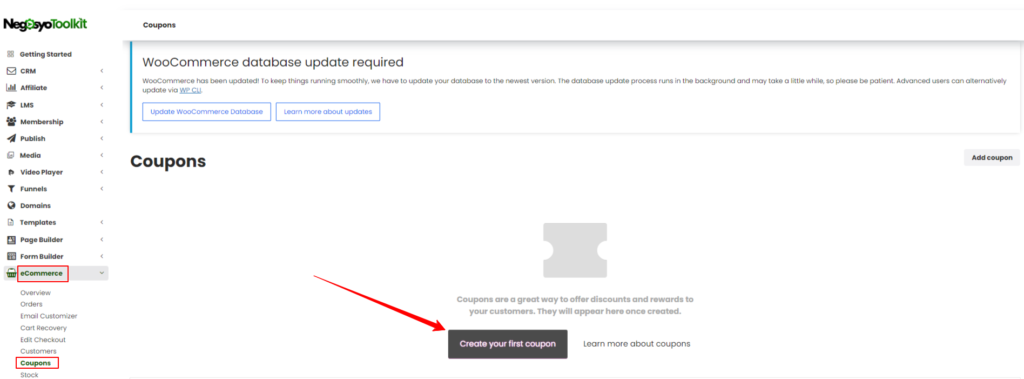The height and width of the screenshot is (379, 1024).
Task: Open the Edit Checkout submenu item
Action: 43,340
